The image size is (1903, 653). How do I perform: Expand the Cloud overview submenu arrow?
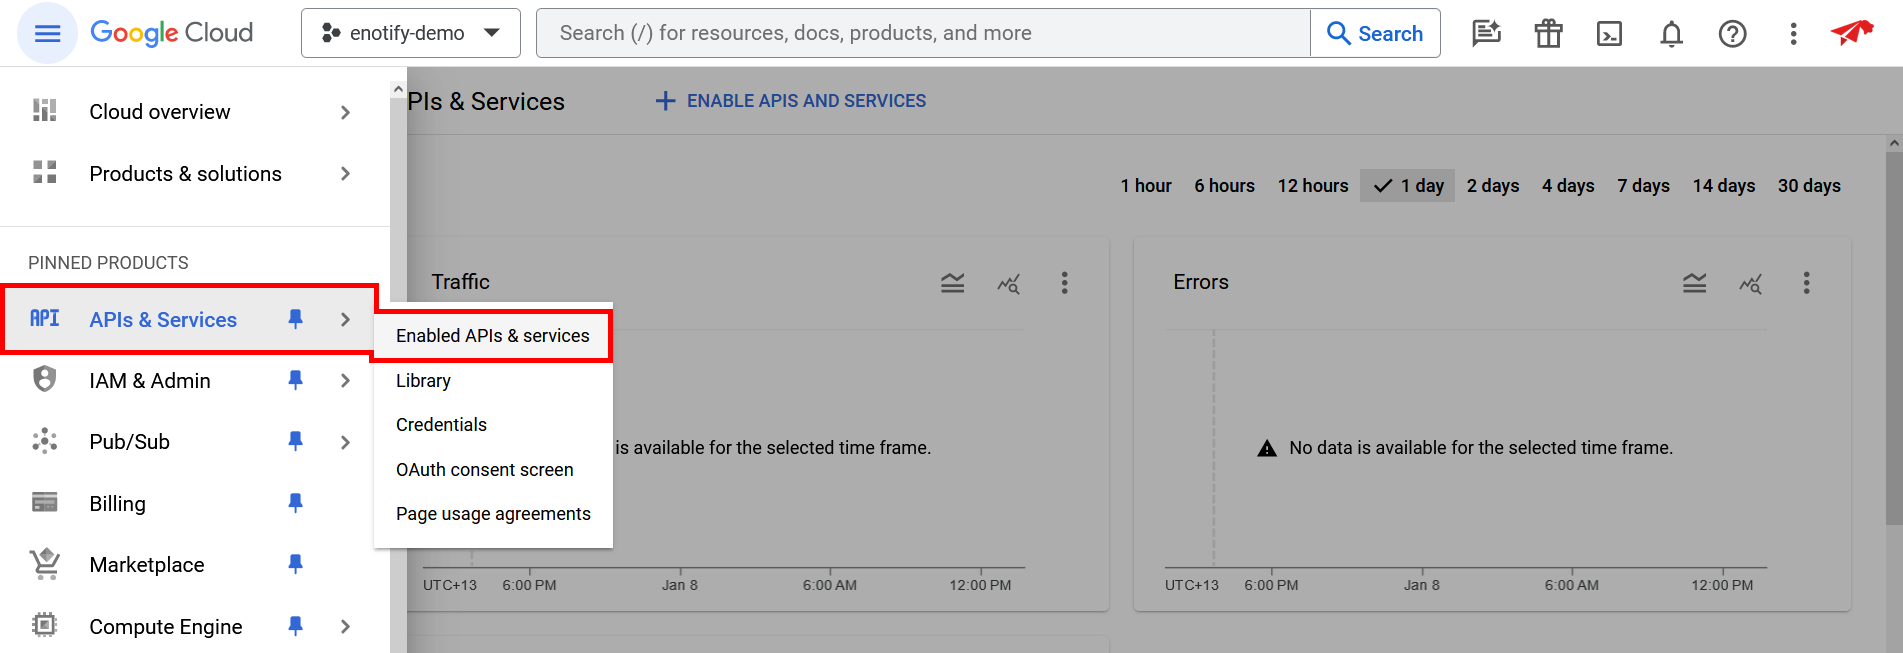pos(345,112)
